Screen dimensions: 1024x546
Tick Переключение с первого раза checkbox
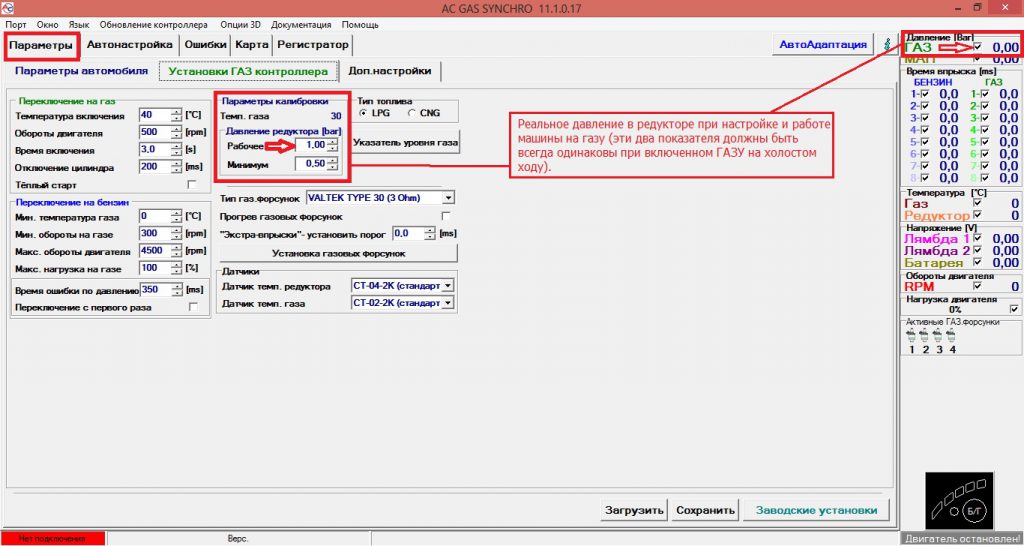coord(193,306)
